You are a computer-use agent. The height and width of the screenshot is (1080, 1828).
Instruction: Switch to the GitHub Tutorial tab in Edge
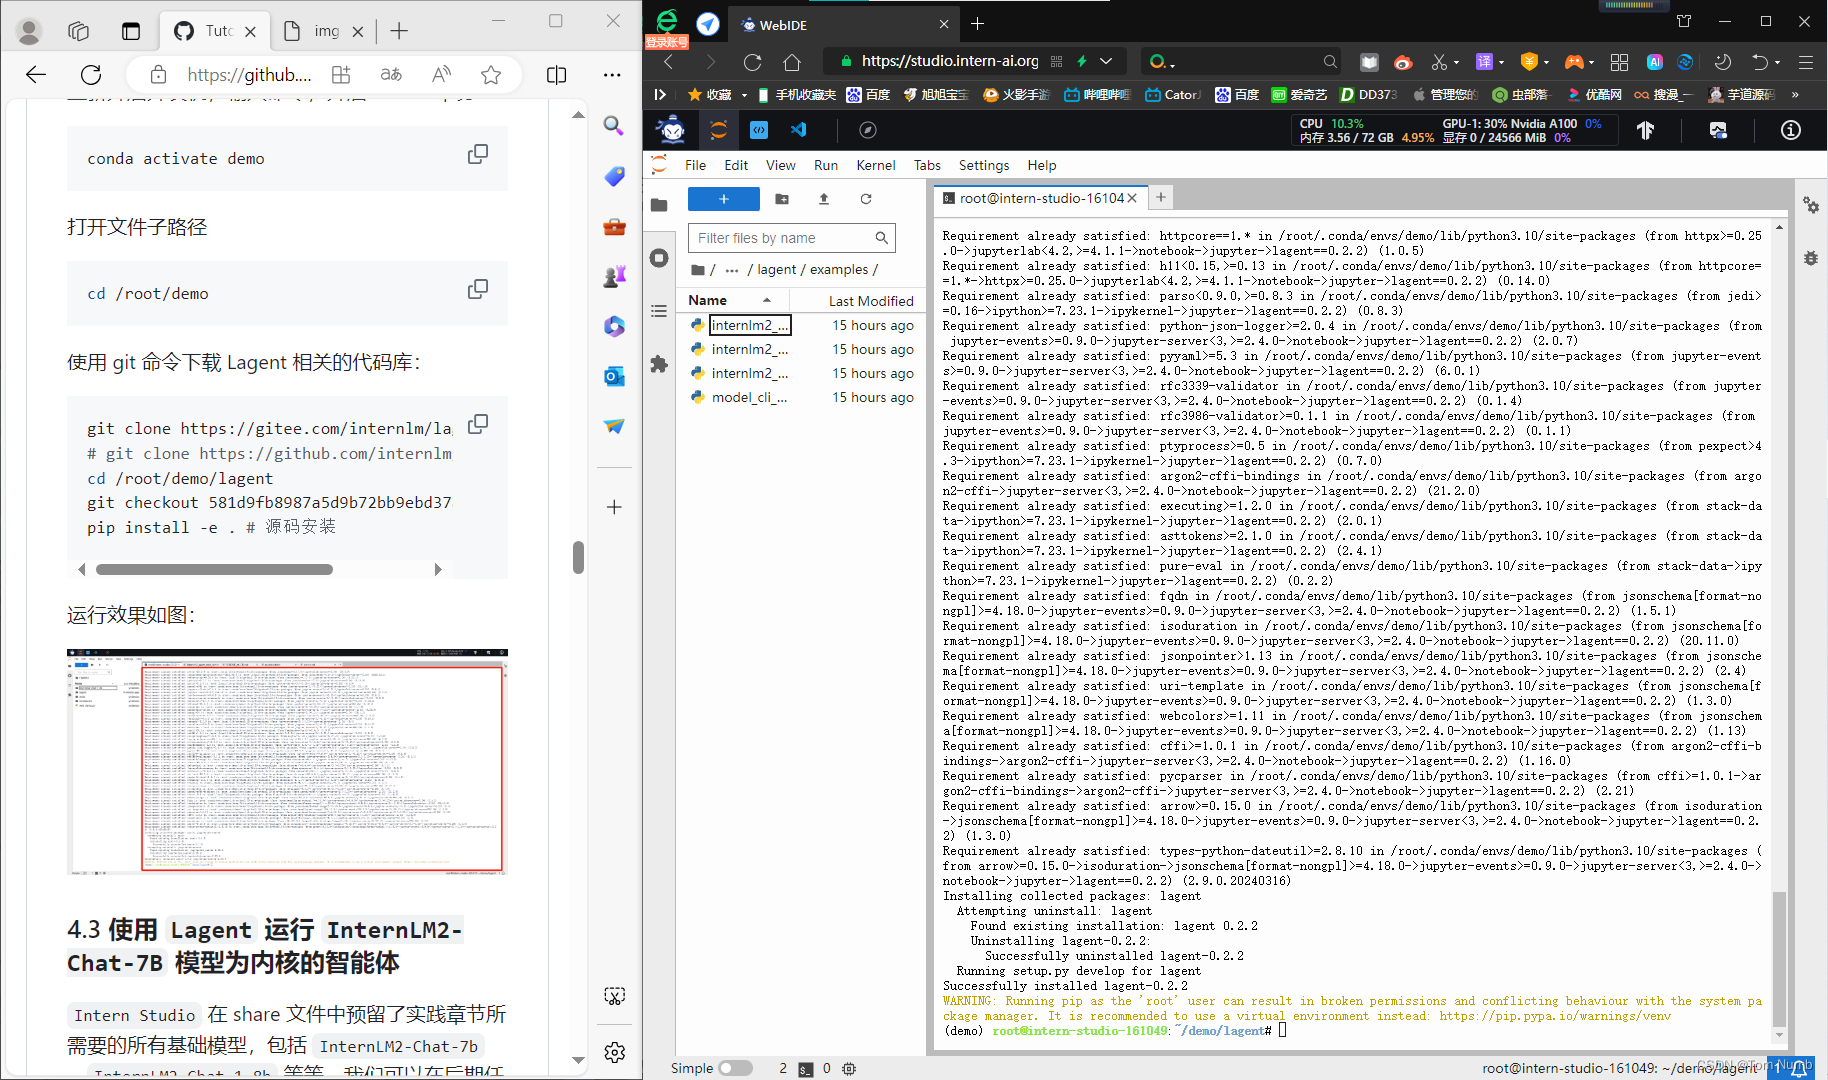click(x=215, y=31)
